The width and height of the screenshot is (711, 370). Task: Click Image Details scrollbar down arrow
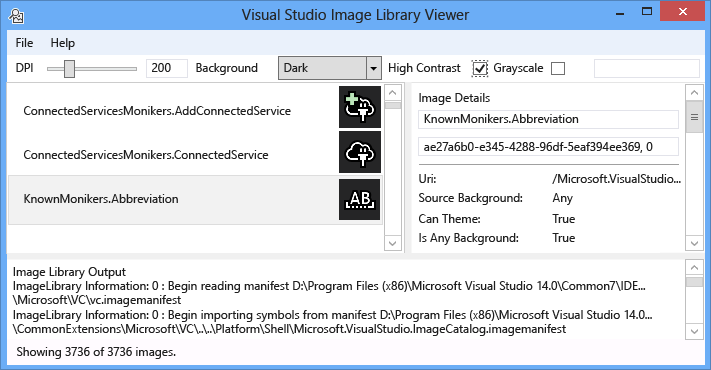pyautogui.click(x=694, y=243)
